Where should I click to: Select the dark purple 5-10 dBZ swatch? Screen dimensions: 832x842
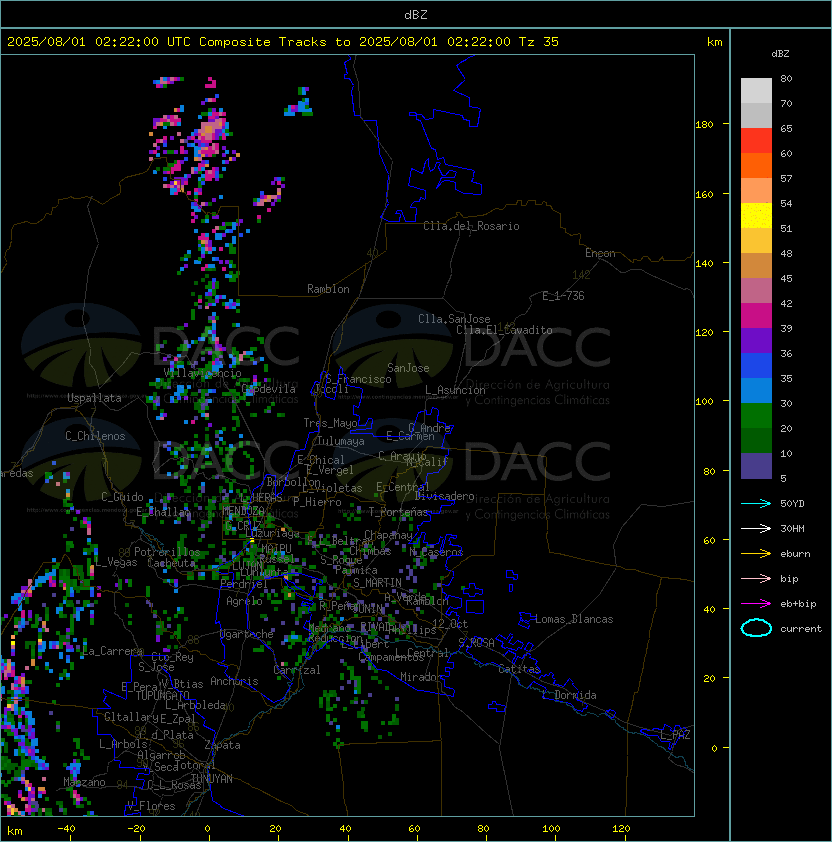[756, 466]
